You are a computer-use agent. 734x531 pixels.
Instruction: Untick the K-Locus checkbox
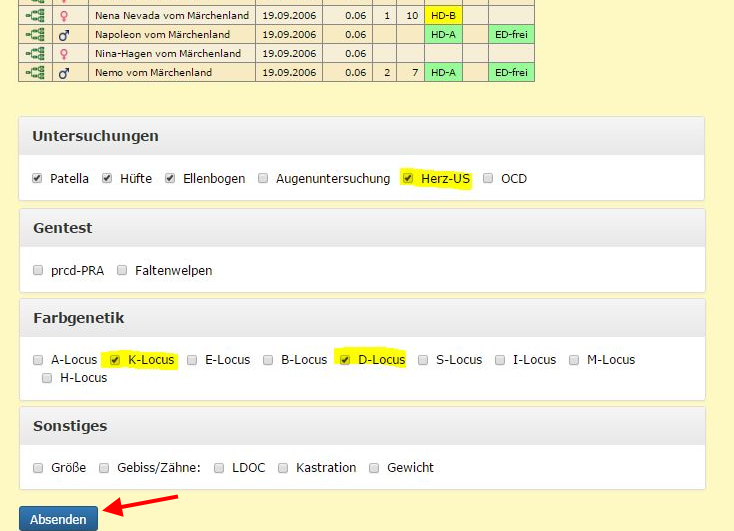pos(115,360)
